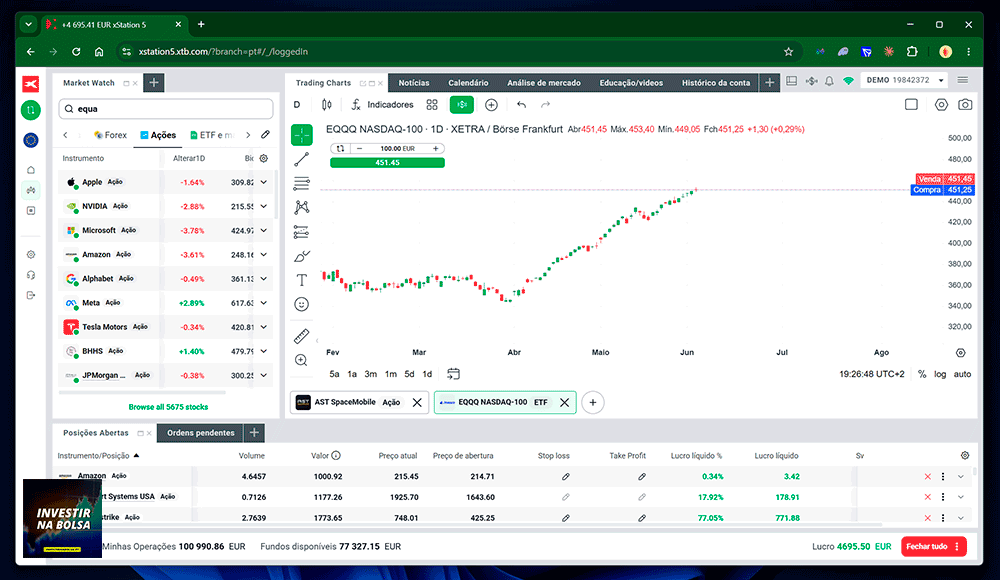The height and width of the screenshot is (580, 1000).
Task: Expand the NVIDIA row chevron
Action: [263, 207]
